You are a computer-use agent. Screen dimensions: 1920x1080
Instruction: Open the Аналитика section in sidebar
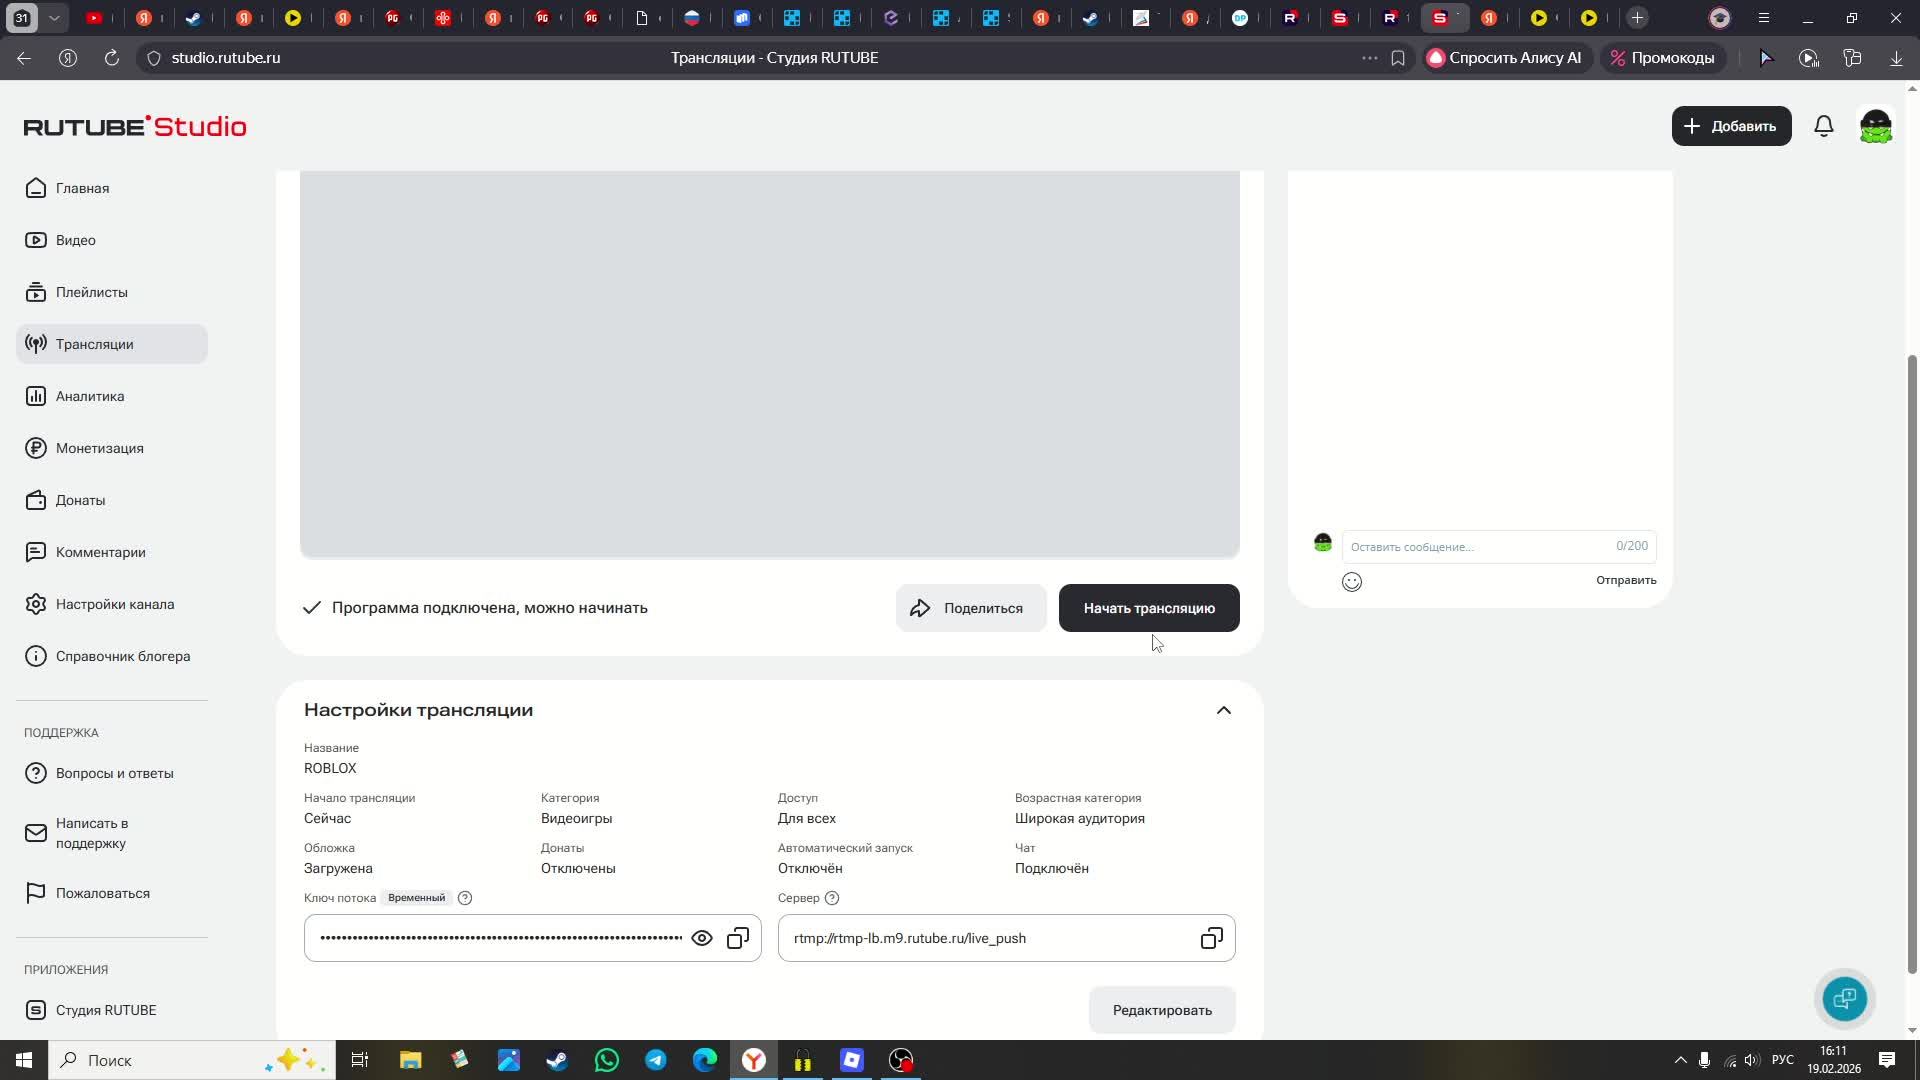(x=88, y=395)
